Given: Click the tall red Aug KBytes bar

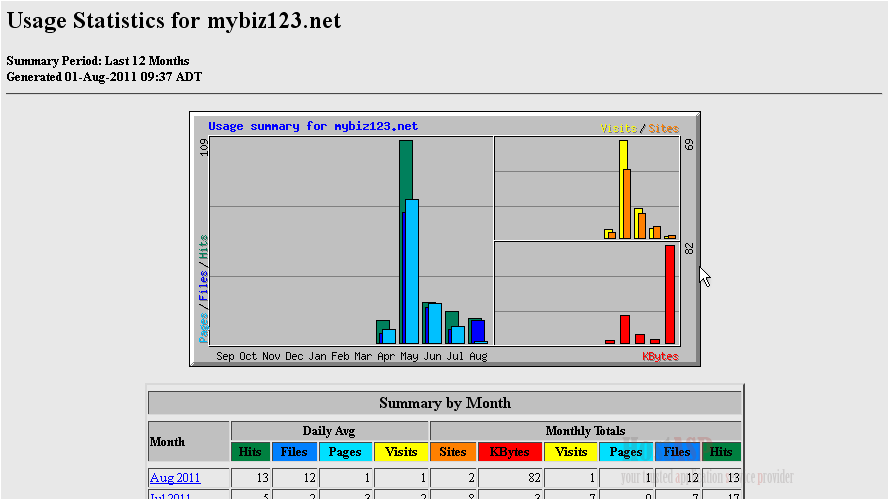Looking at the screenshot, I should click(670, 293).
